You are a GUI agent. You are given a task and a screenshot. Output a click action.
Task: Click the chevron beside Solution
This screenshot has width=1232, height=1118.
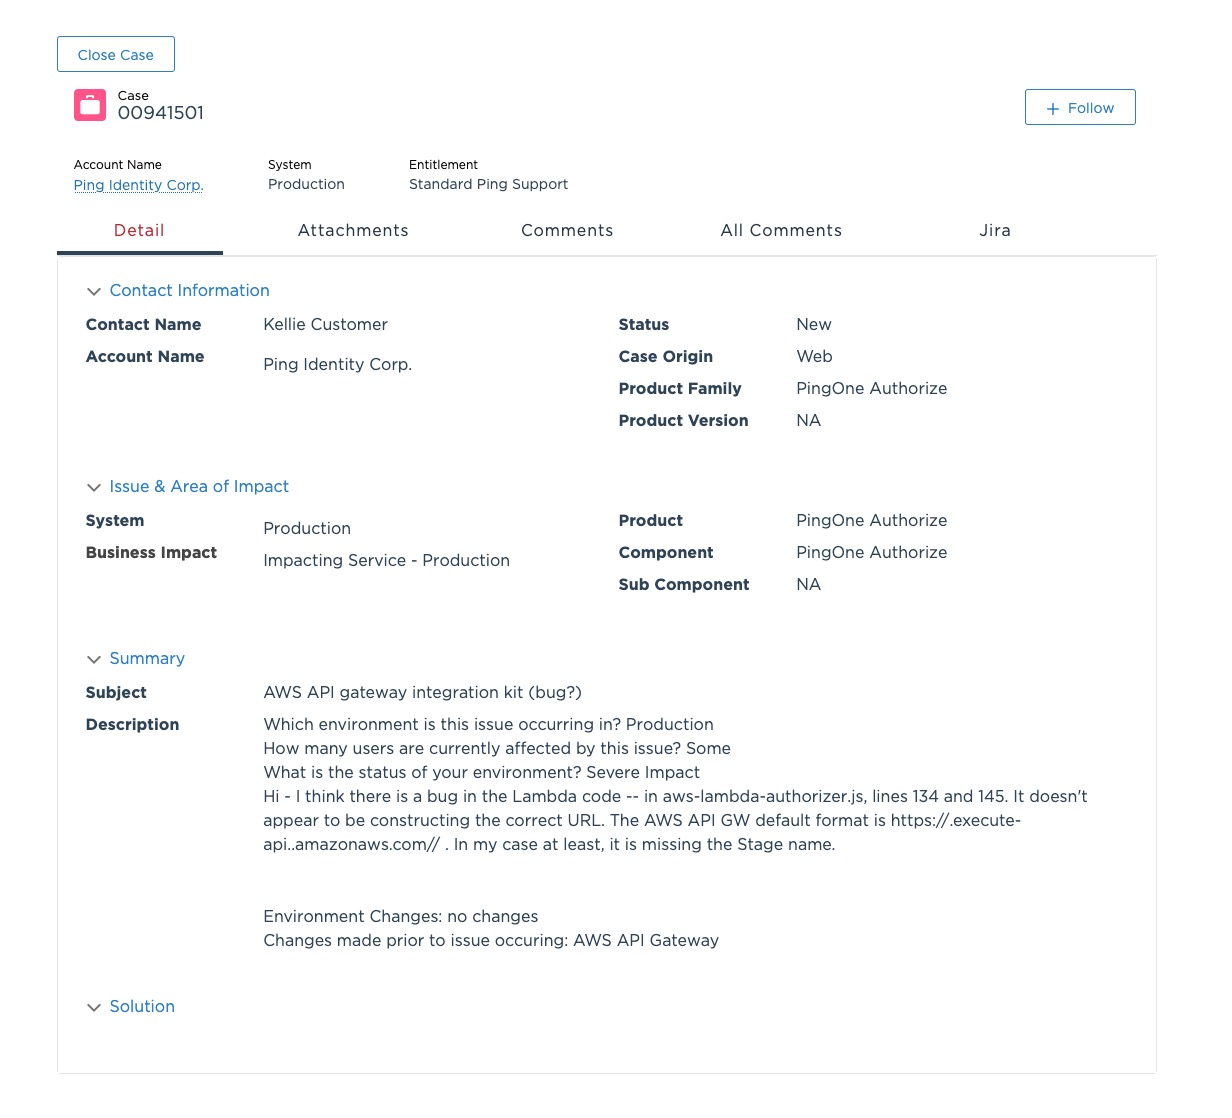(x=94, y=1007)
